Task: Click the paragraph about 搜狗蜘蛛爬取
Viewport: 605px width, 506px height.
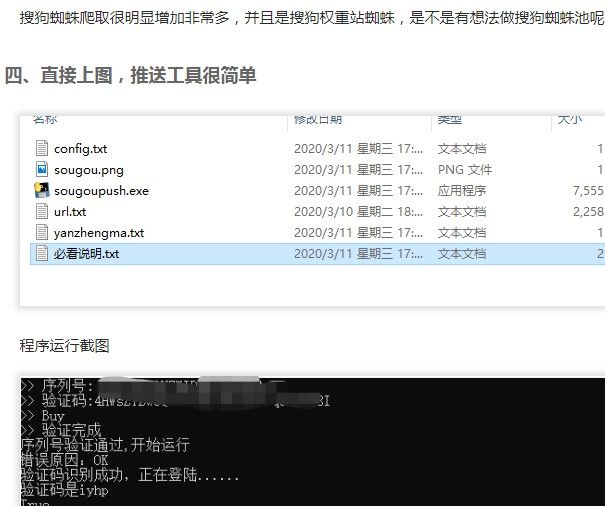Action: click(x=312, y=18)
